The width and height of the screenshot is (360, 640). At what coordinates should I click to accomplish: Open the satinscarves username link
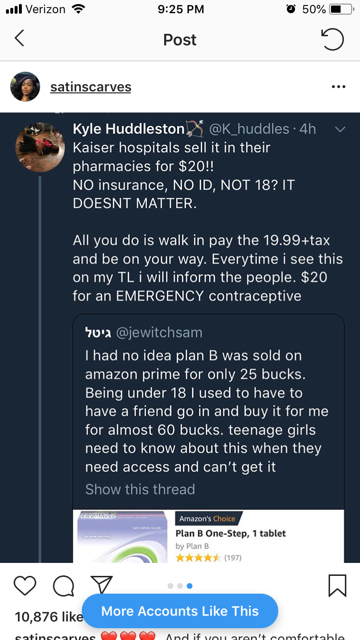pos(91,87)
